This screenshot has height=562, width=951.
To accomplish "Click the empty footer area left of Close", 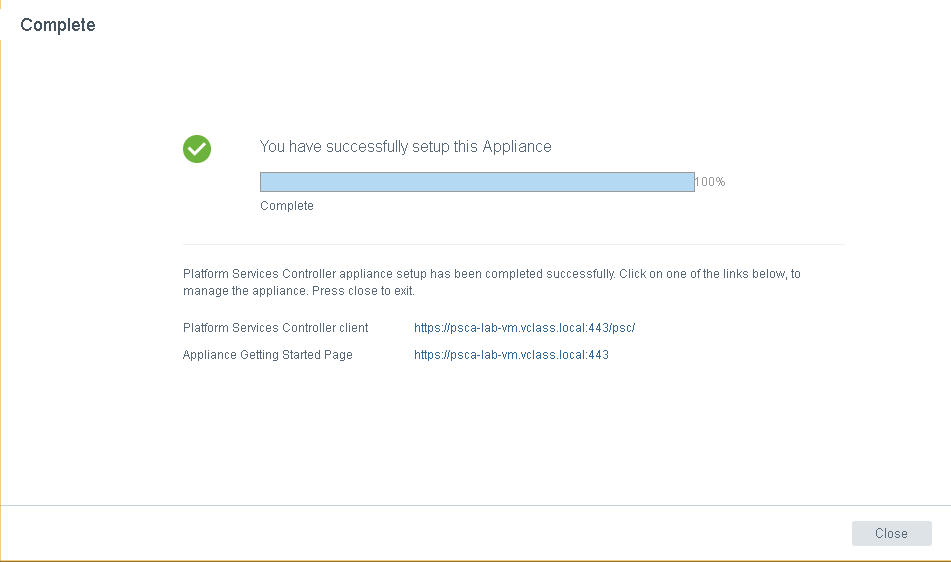I will tap(420, 534).
